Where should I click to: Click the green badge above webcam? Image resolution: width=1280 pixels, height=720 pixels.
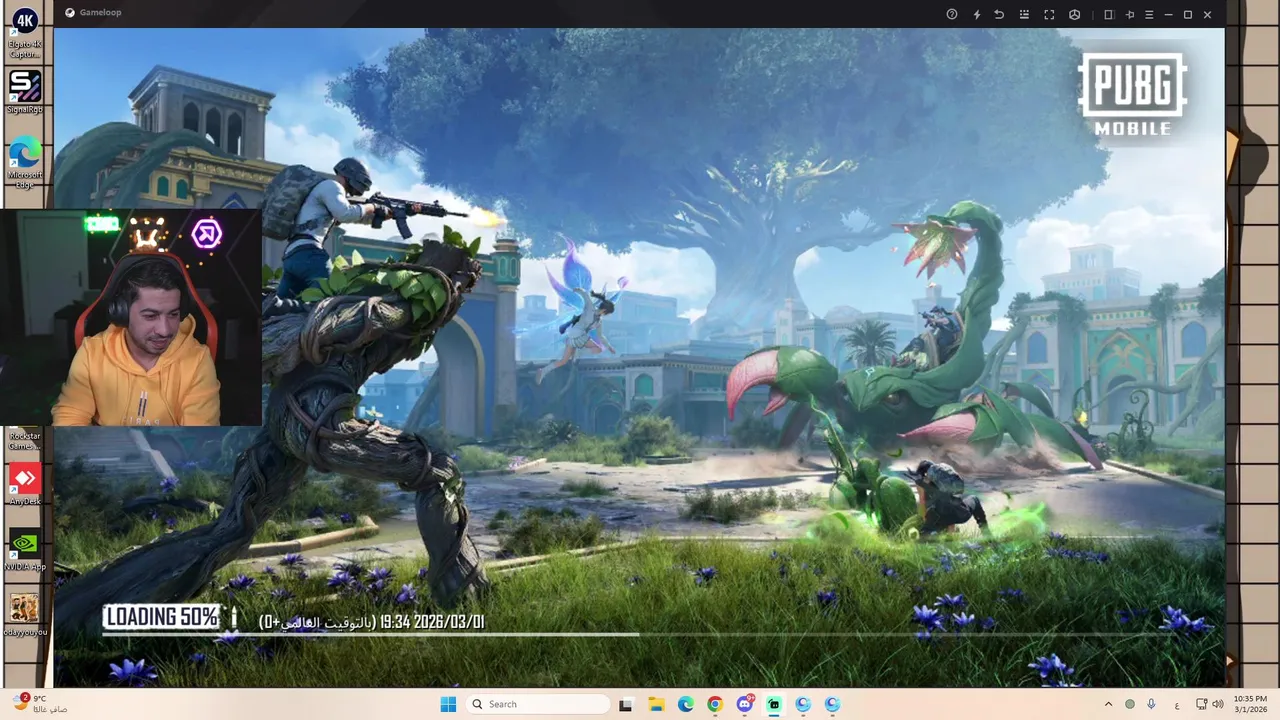click(102, 225)
